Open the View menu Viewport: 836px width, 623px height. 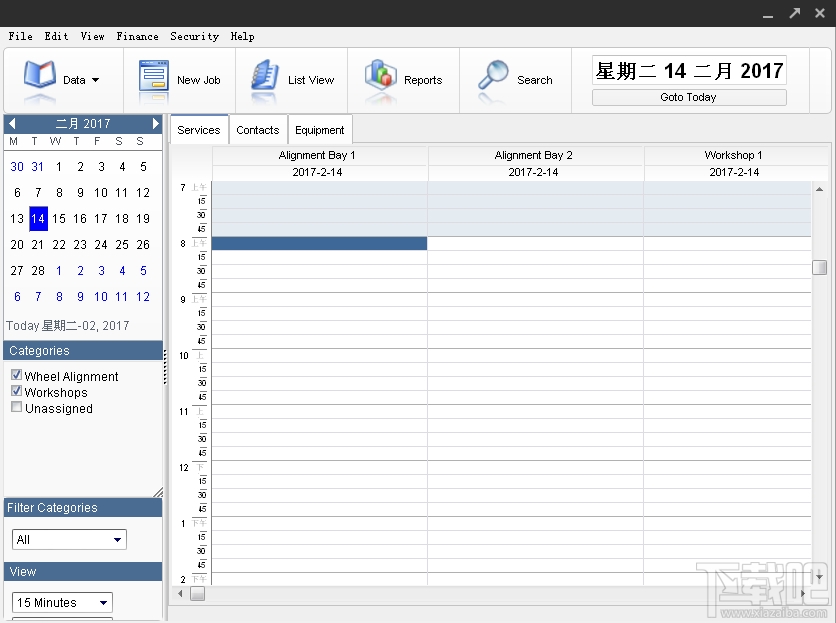pos(93,36)
